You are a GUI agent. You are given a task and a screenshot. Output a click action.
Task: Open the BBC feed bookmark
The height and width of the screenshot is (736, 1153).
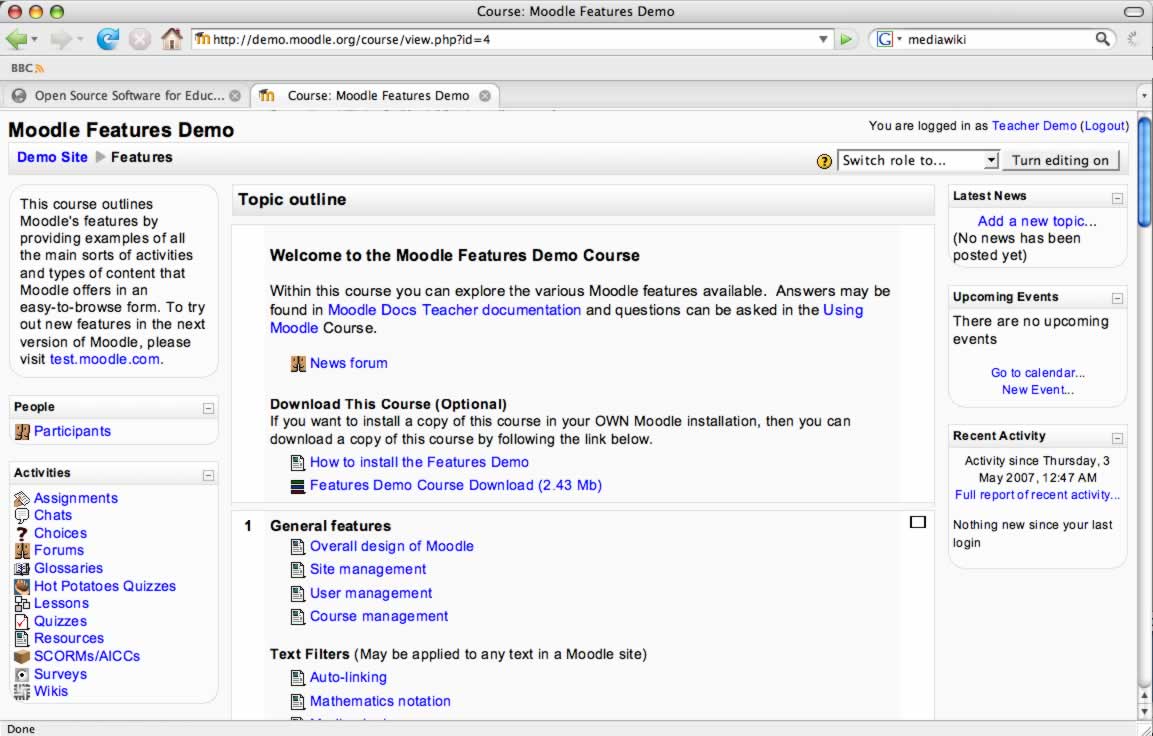[28, 68]
